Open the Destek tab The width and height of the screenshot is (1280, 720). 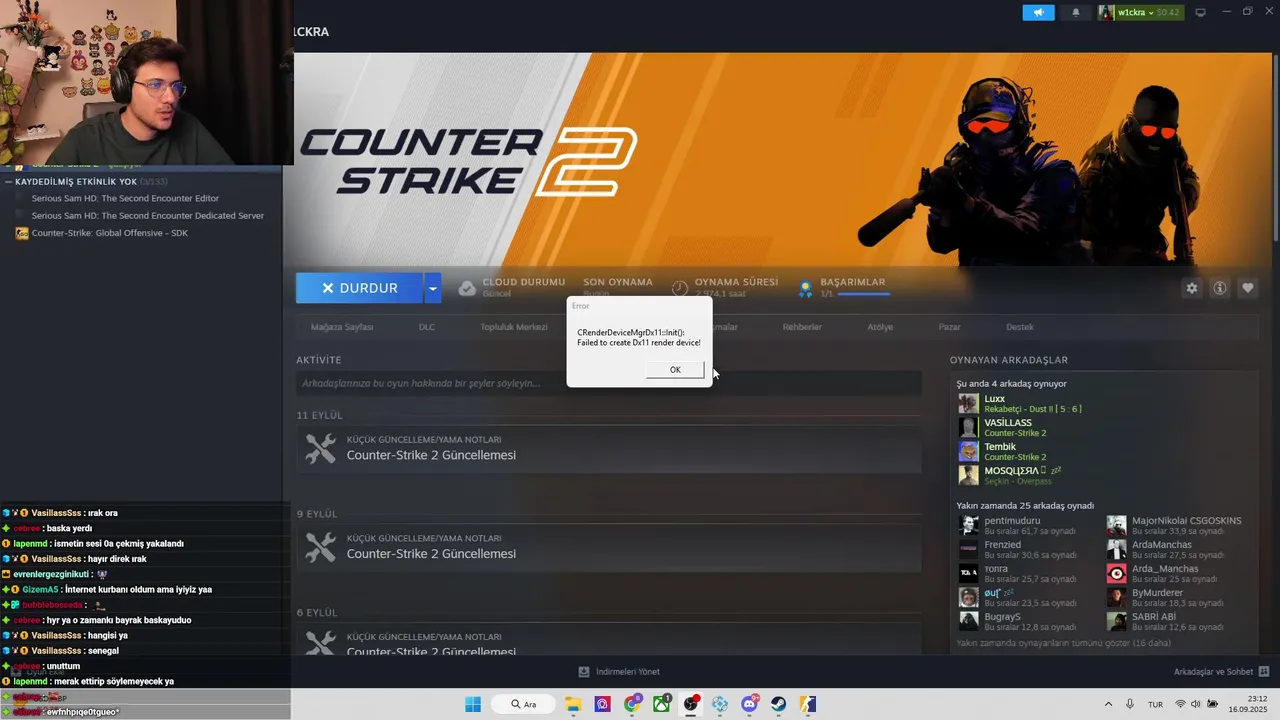tap(1020, 327)
